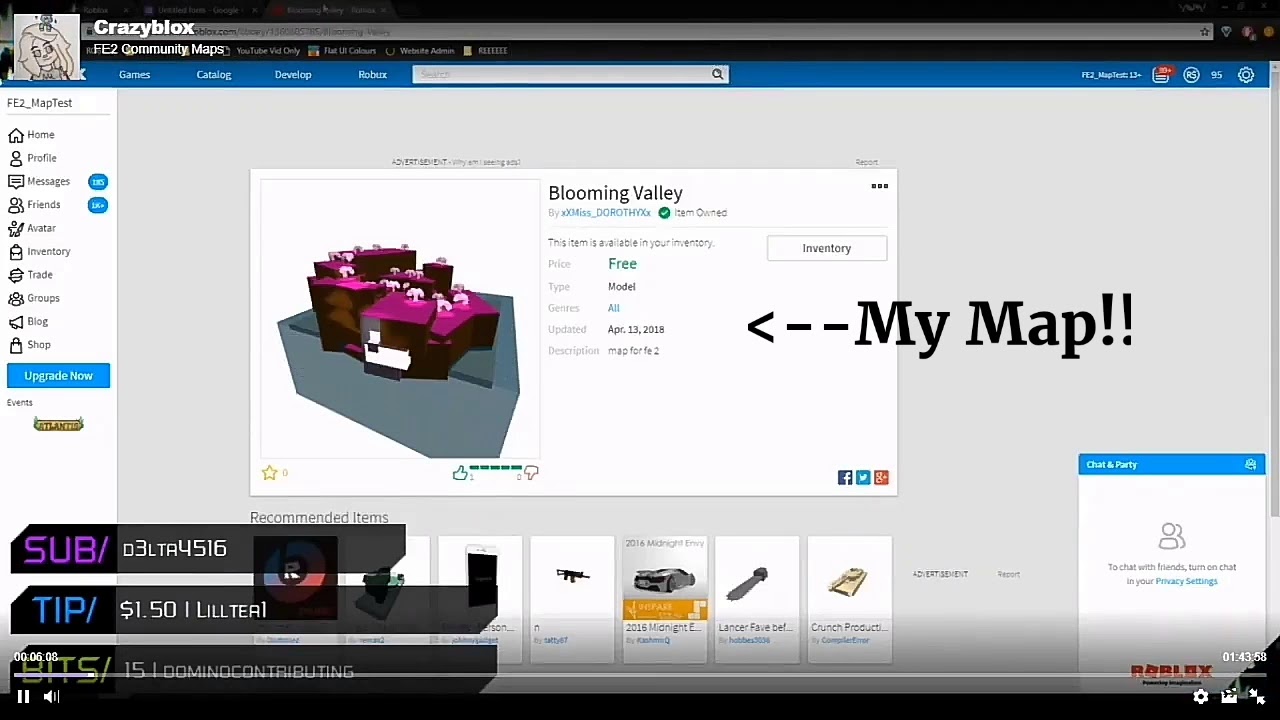The width and height of the screenshot is (1280, 720).
Task: Mute the video sound
Action: pos(51,697)
